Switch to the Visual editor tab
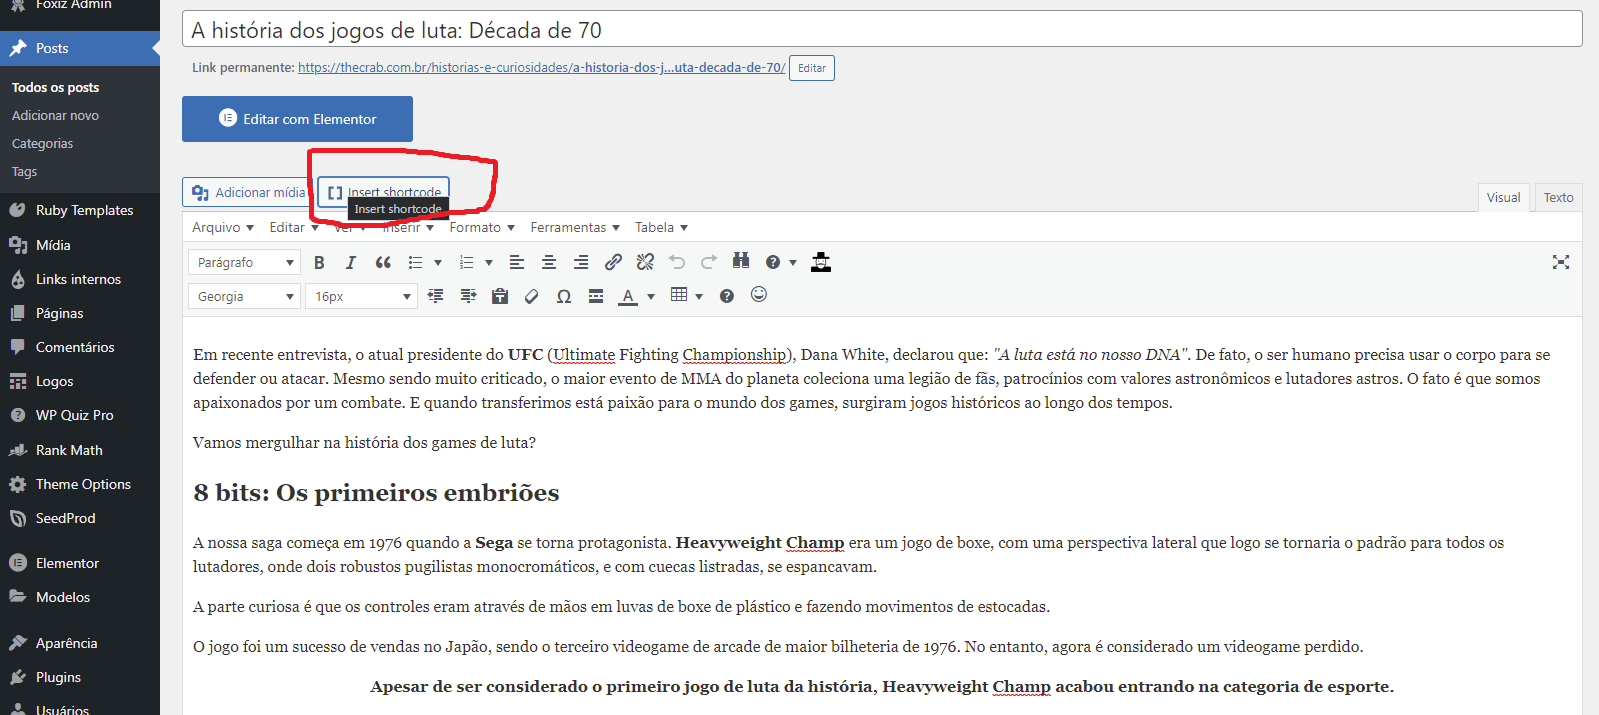The image size is (1599, 715). [x=1503, y=198]
